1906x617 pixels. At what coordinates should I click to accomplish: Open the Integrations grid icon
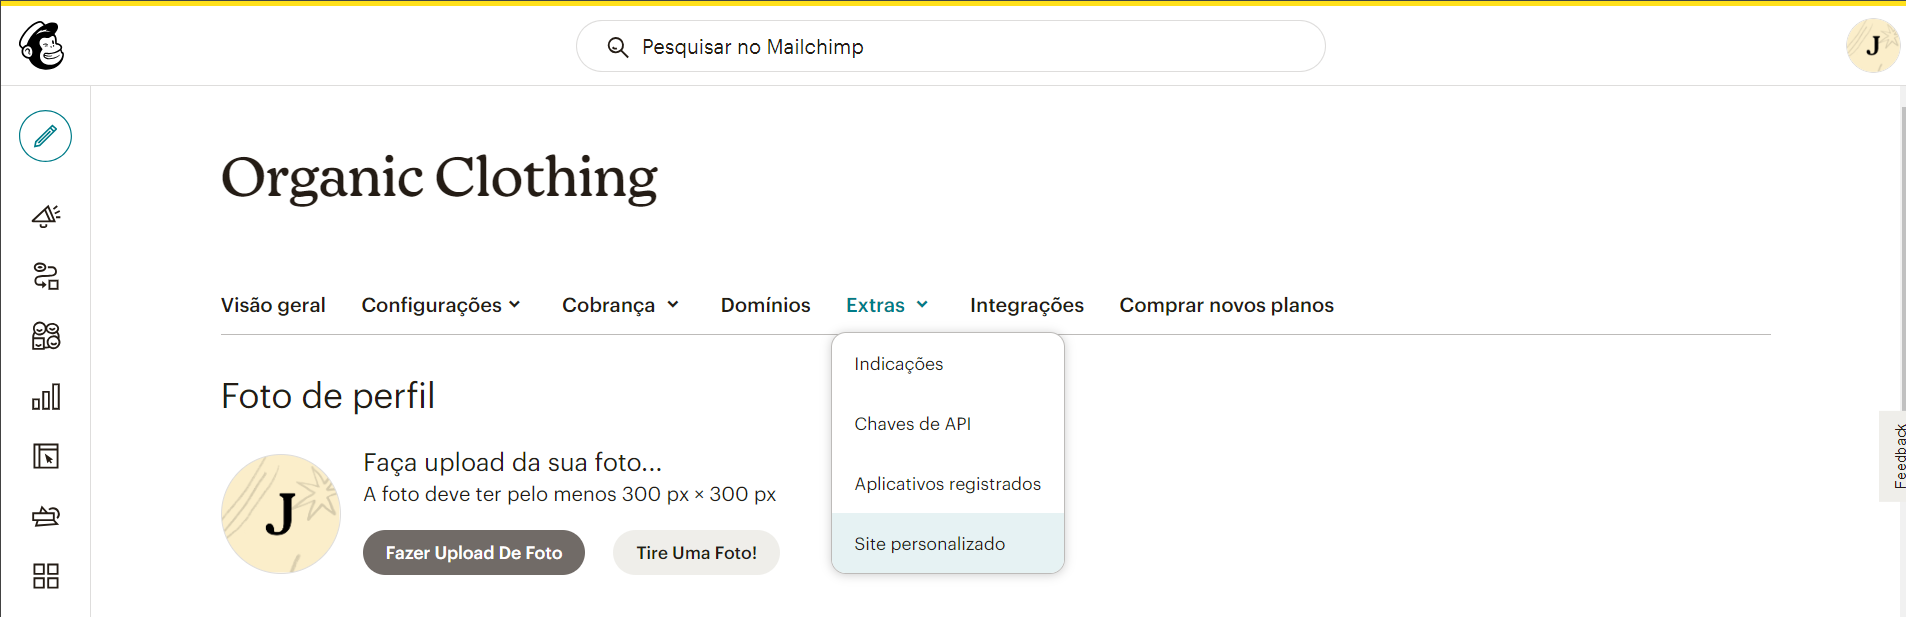46,576
